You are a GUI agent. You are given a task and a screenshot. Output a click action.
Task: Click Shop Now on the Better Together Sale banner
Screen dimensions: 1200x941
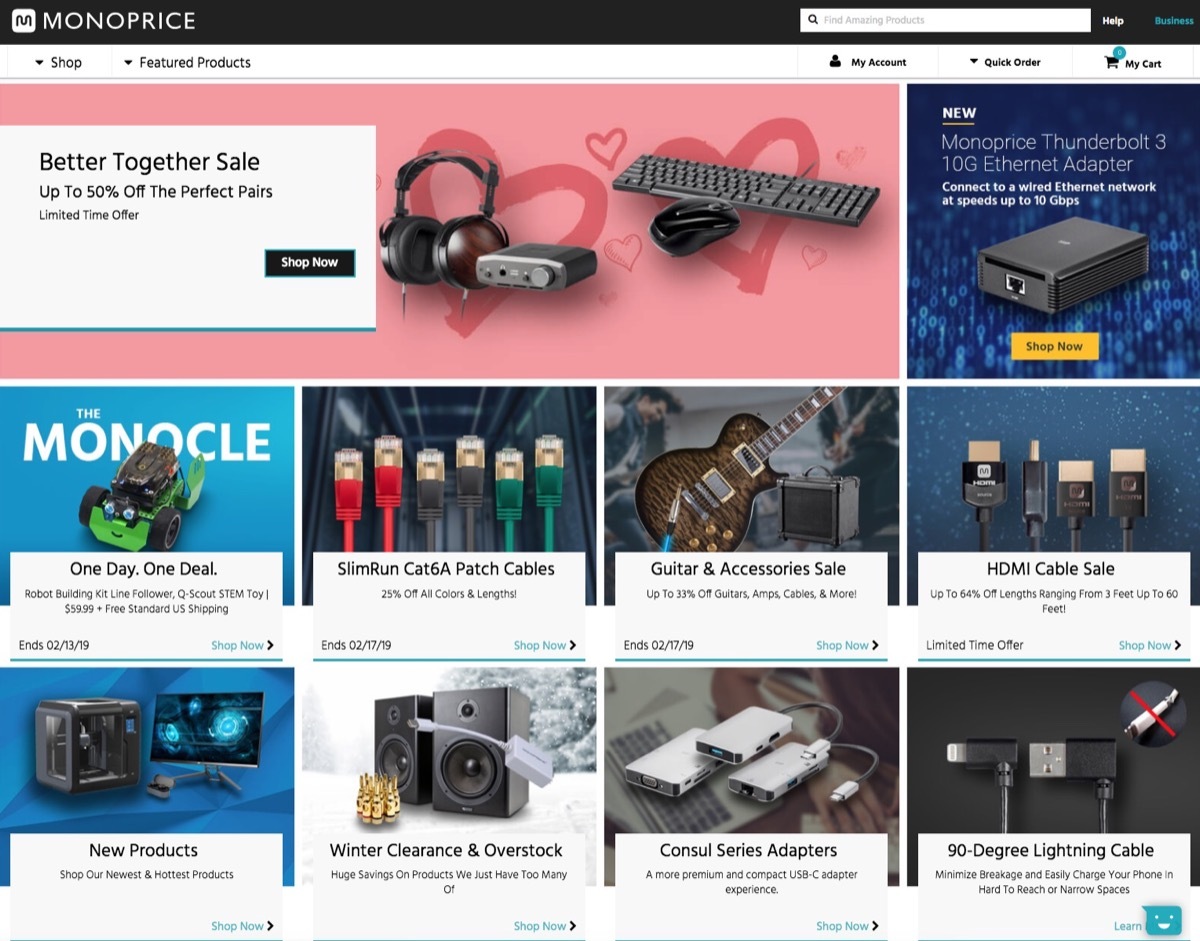click(310, 263)
